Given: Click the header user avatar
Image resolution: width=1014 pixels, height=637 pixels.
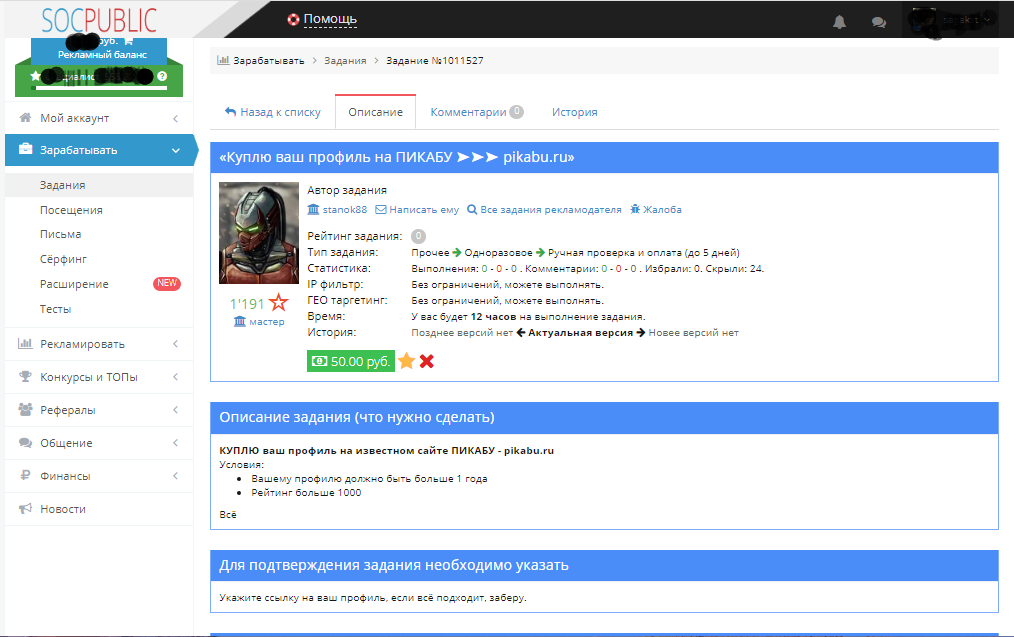Looking at the screenshot, I should (922, 20).
